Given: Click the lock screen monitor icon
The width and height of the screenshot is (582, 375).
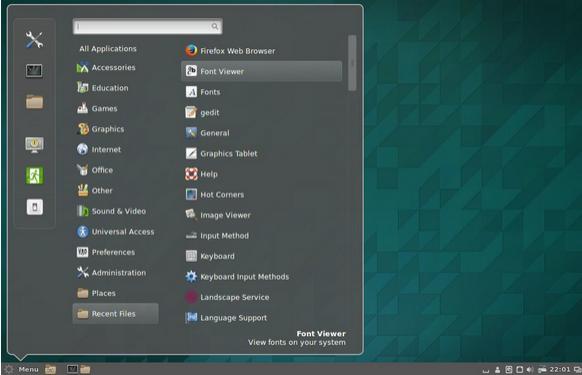Looking at the screenshot, I should [34, 144].
